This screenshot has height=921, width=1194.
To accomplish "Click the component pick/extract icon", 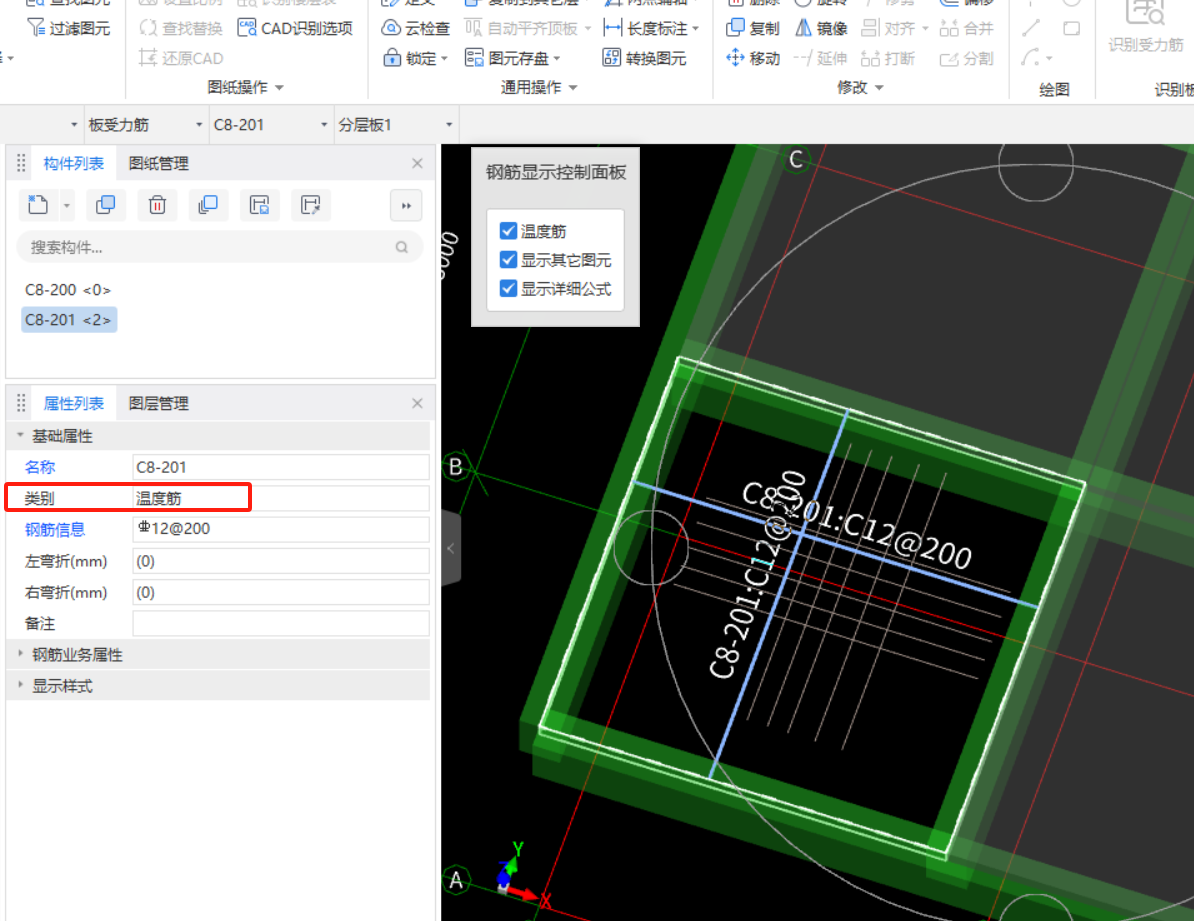I will pos(311,205).
